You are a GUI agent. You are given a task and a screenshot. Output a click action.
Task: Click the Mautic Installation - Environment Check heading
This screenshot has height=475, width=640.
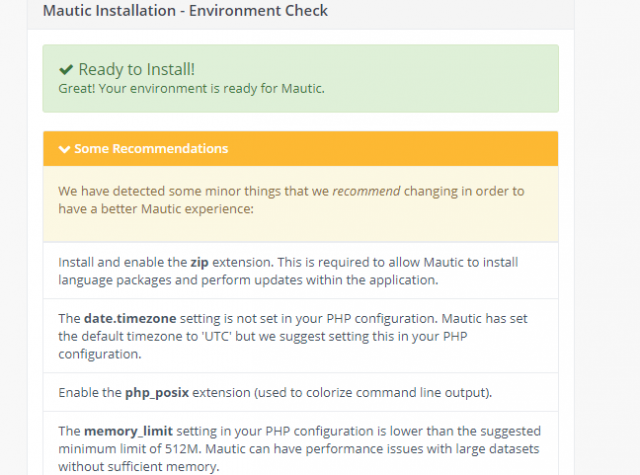pos(185,11)
